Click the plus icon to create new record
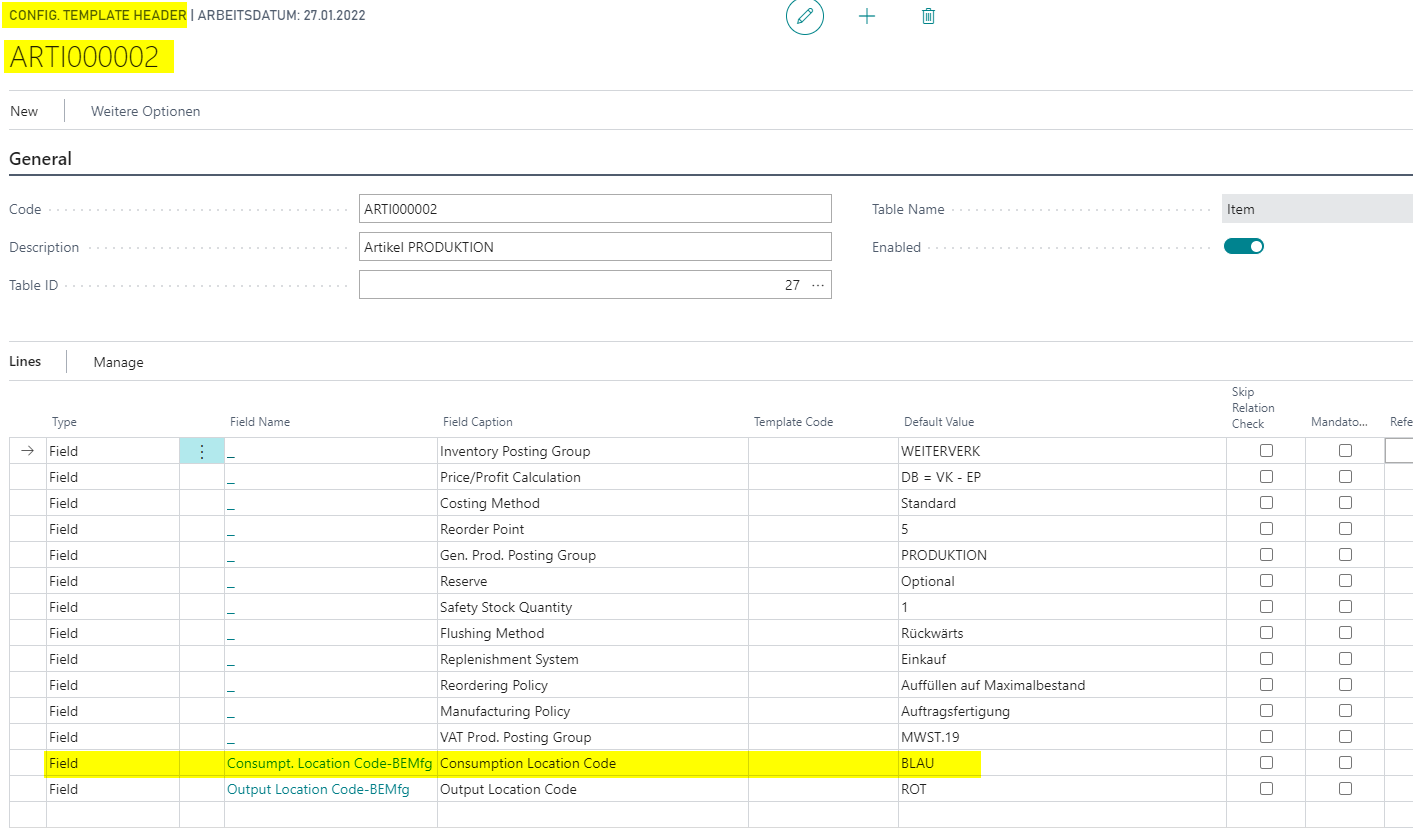This screenshot has width=1413, height=833. pos(867,17)
